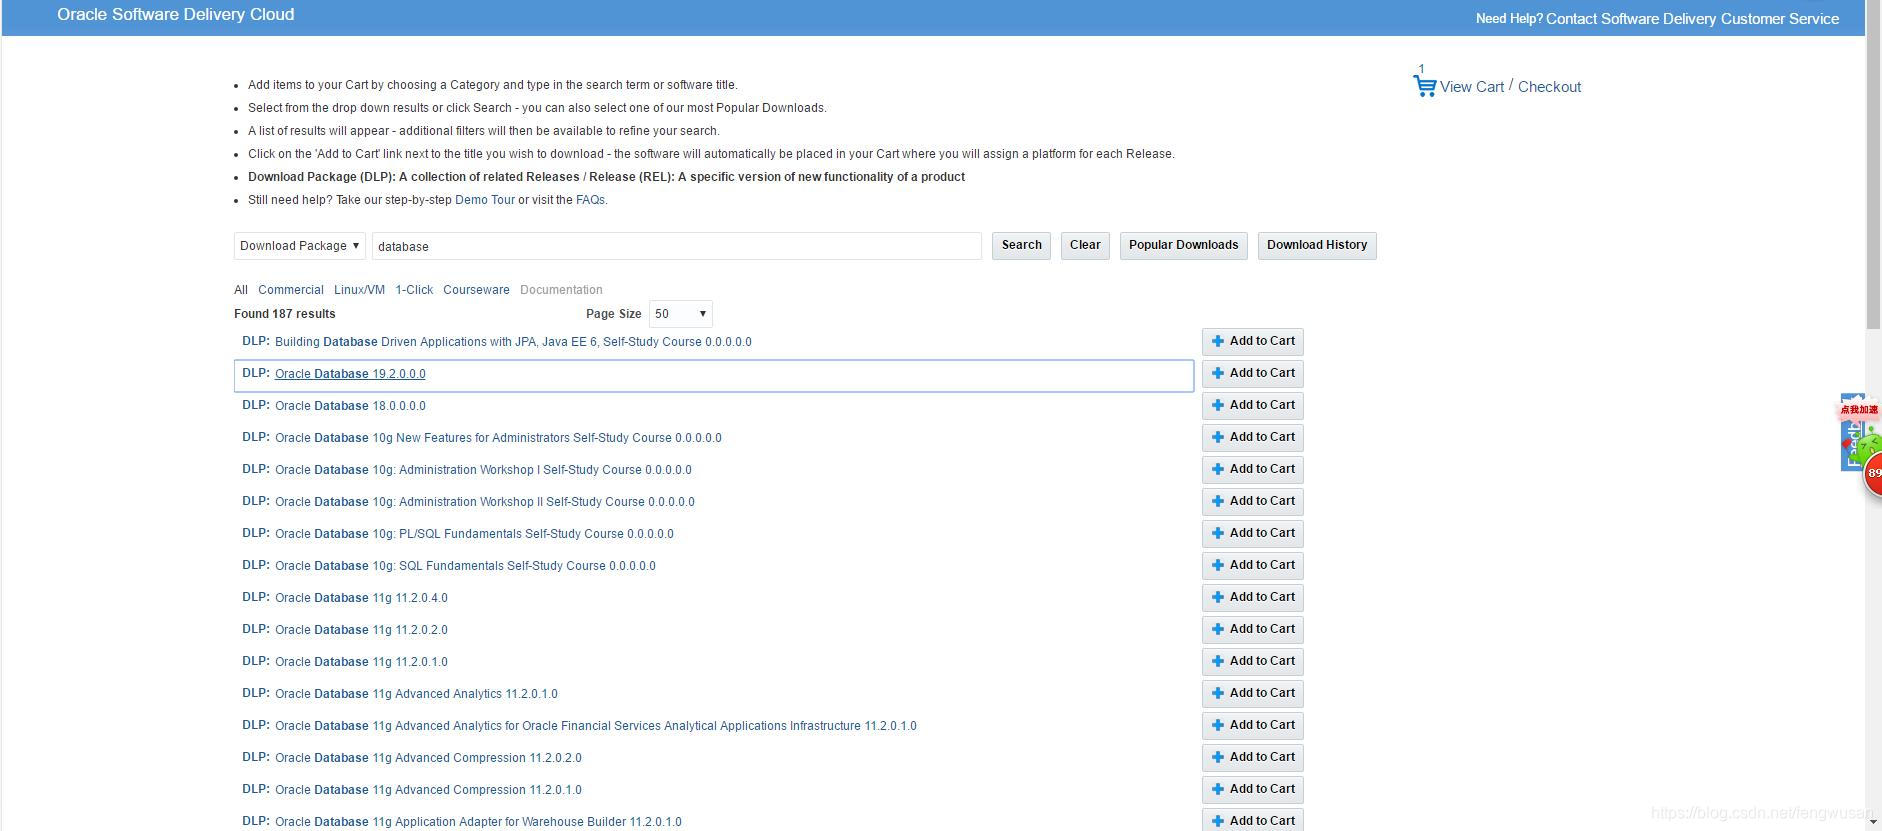Open the Download Package category dropdown
This screenshot has height=831, width=1882.
coord(300,246)
